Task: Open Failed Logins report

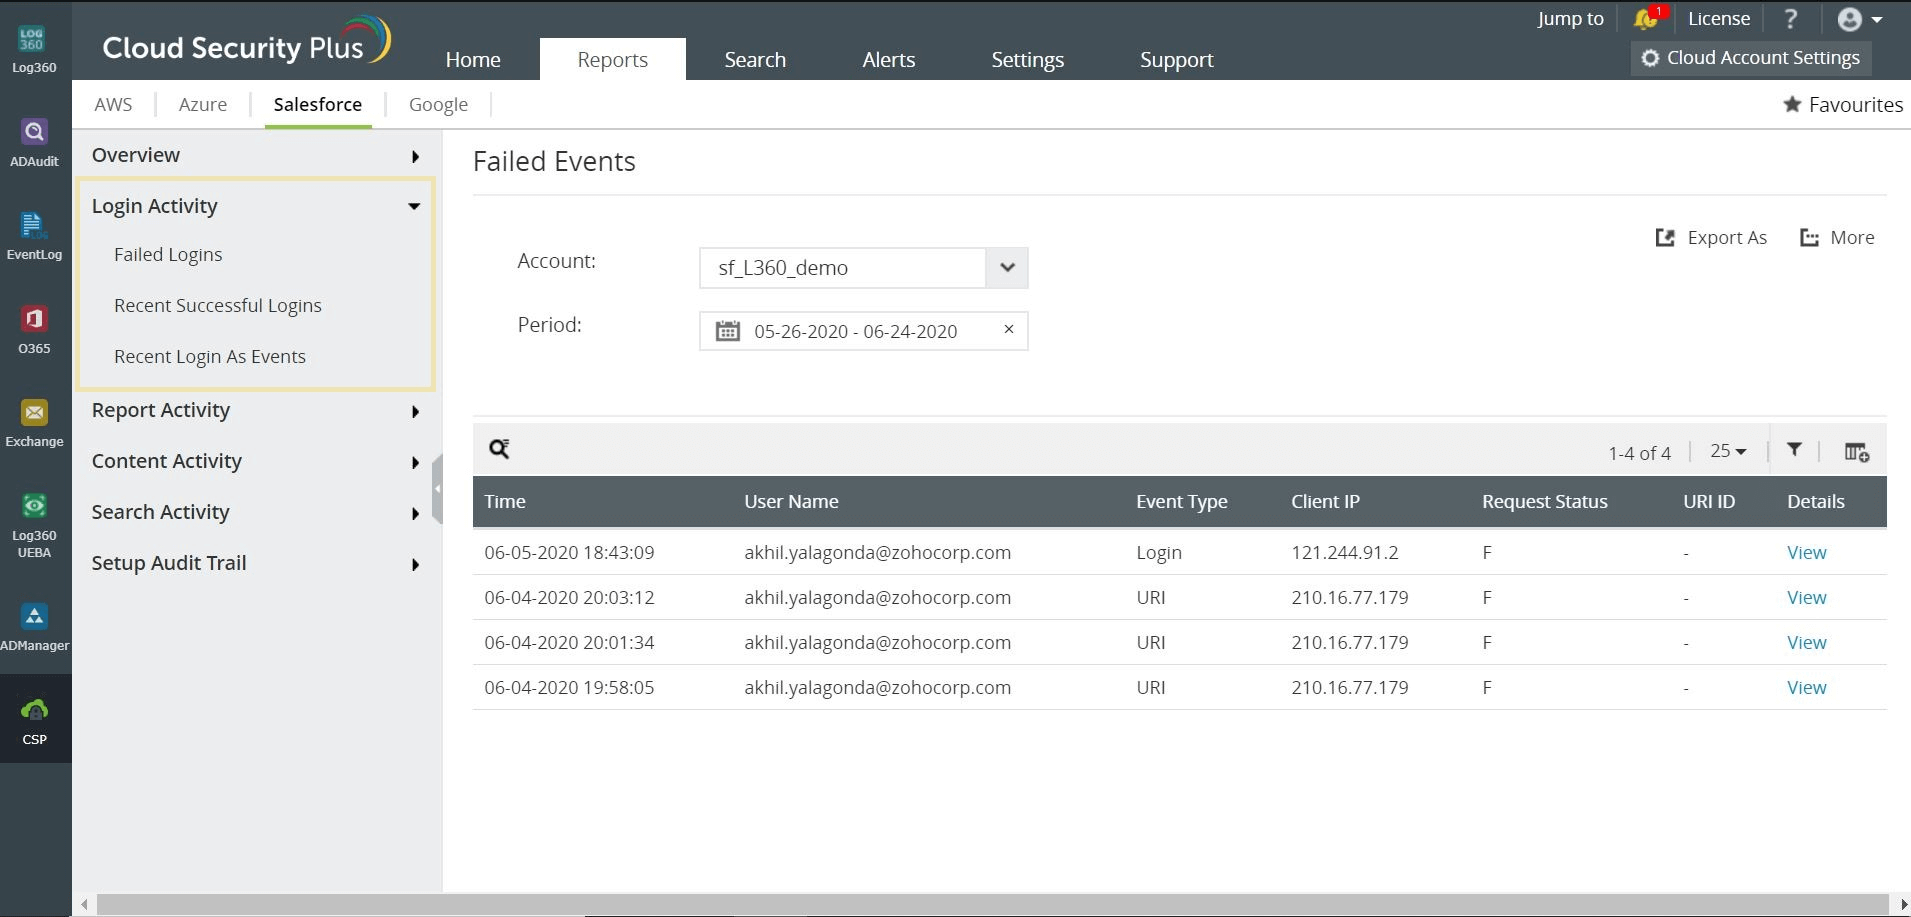Action: (168, 254)
